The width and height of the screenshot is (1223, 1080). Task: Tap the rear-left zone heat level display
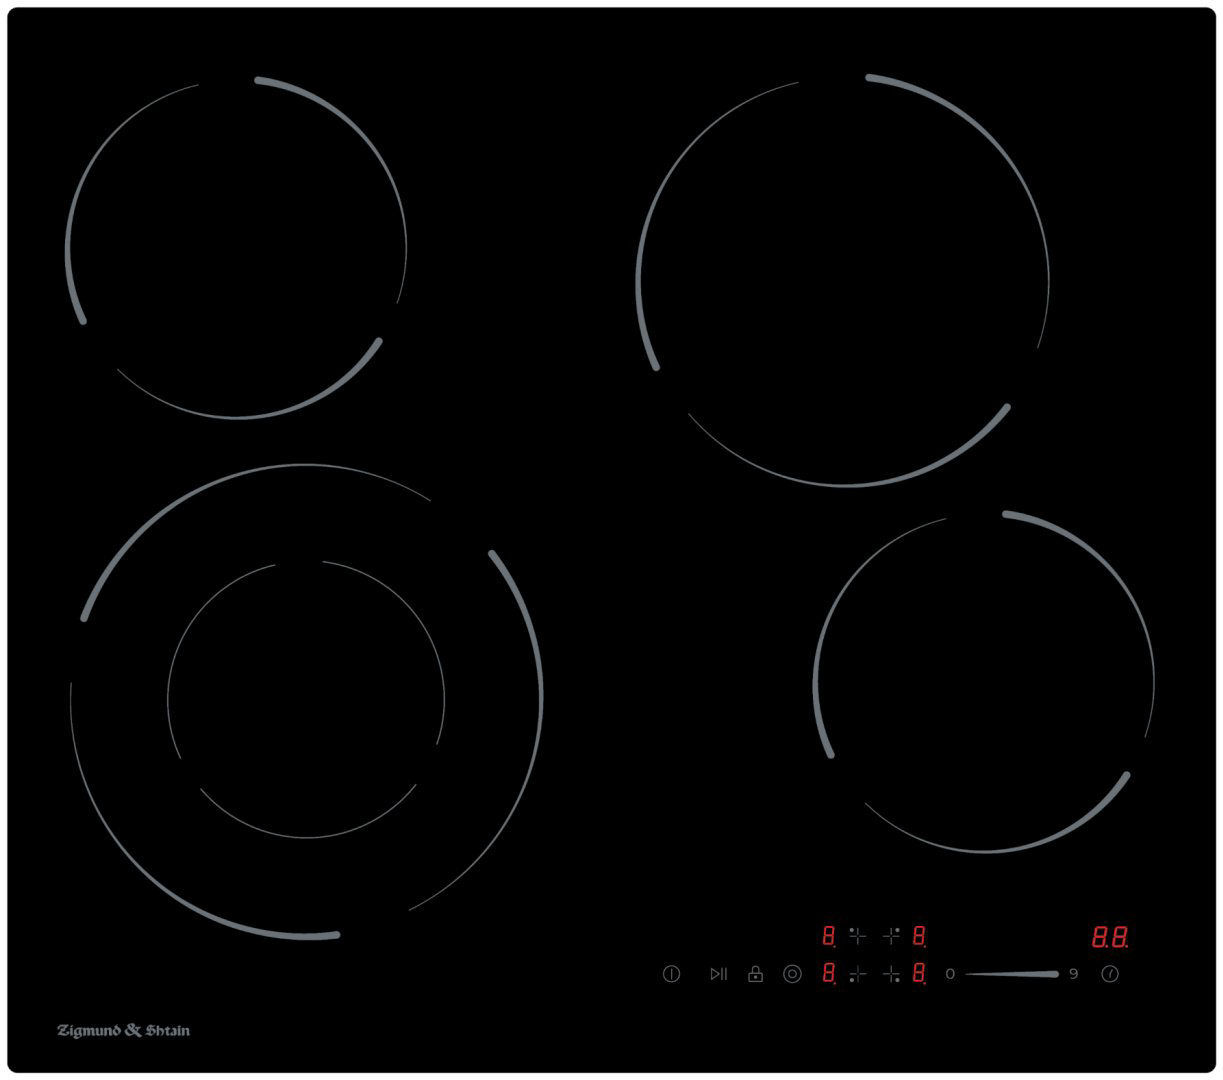click(x=829, y=937)
